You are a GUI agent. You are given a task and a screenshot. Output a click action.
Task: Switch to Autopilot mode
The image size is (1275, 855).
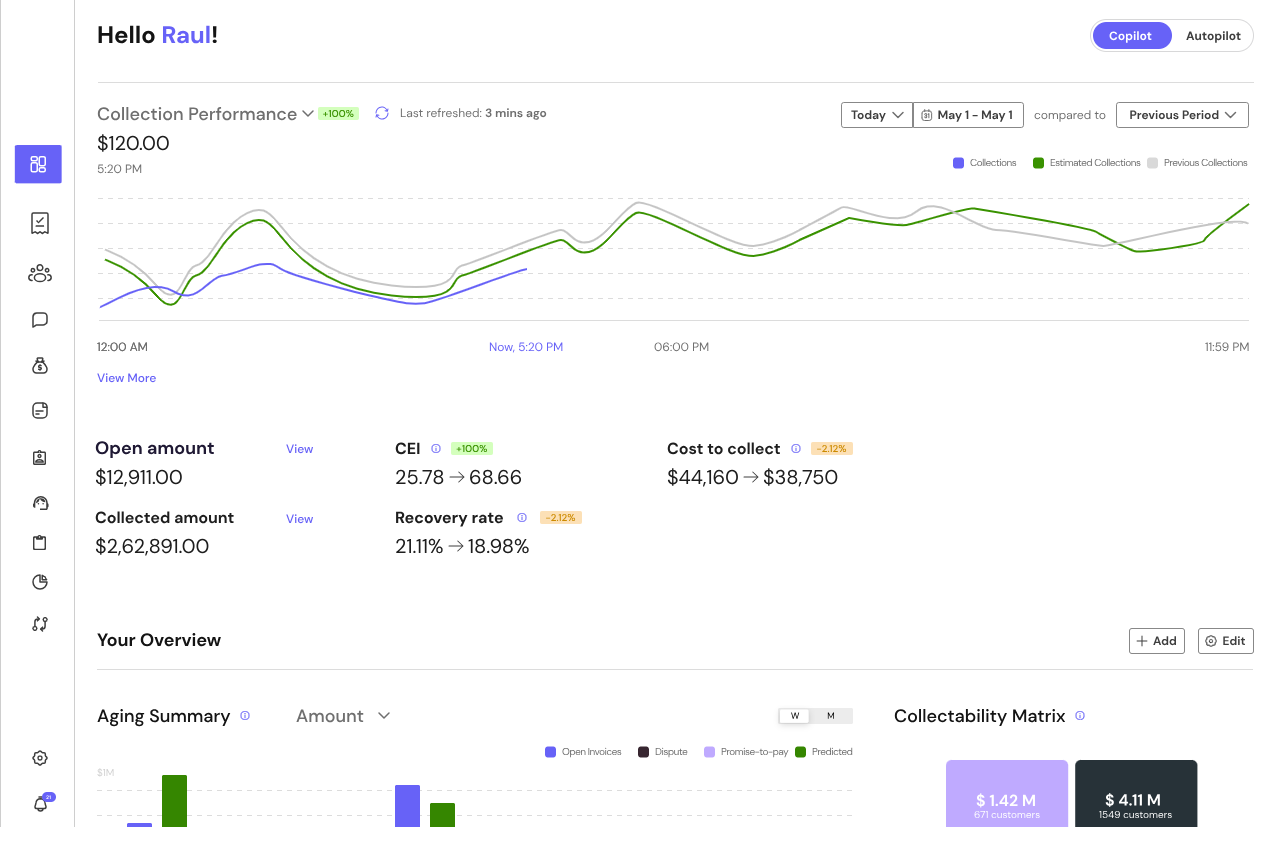tap(1212, 35)
